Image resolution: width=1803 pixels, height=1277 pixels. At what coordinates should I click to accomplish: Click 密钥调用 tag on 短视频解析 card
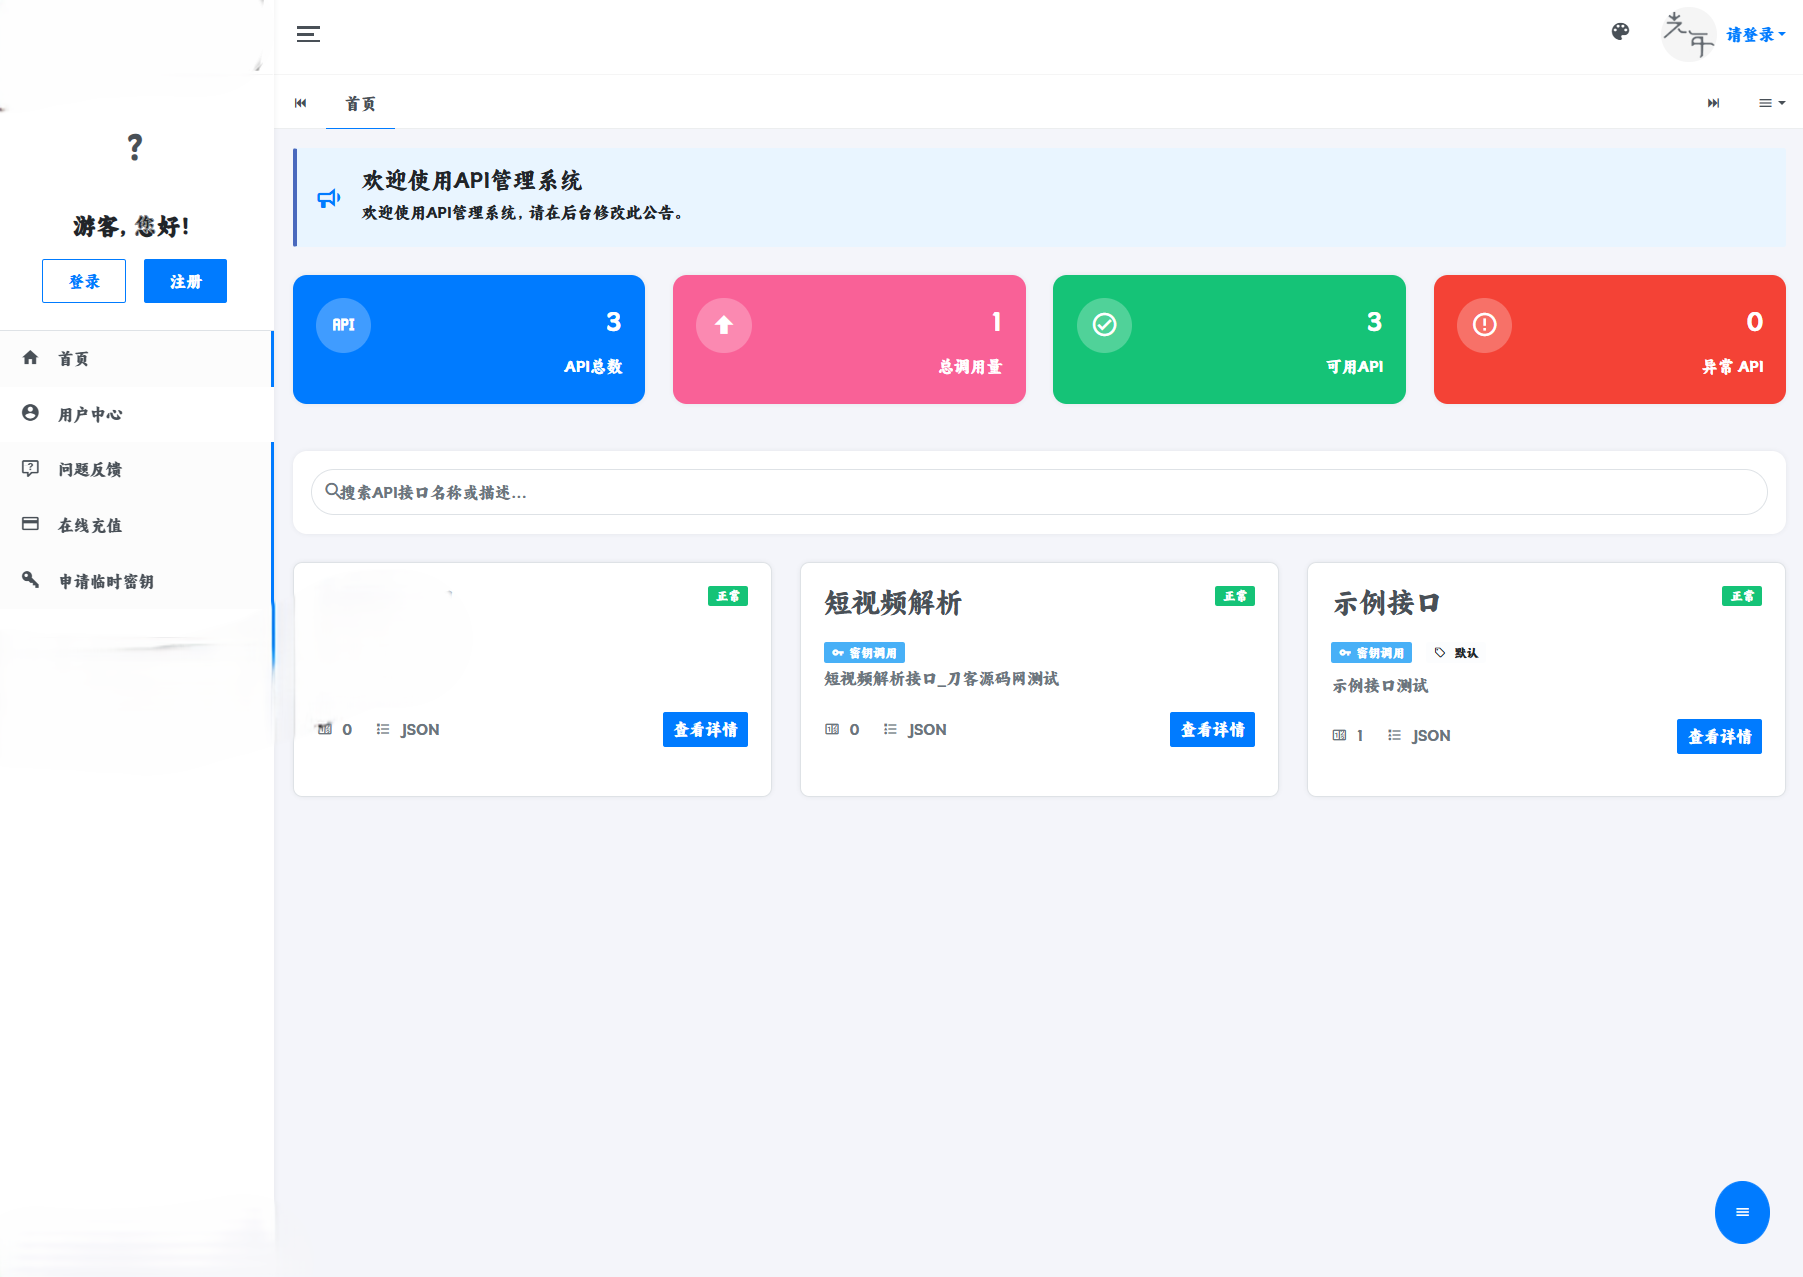(864, 653)
